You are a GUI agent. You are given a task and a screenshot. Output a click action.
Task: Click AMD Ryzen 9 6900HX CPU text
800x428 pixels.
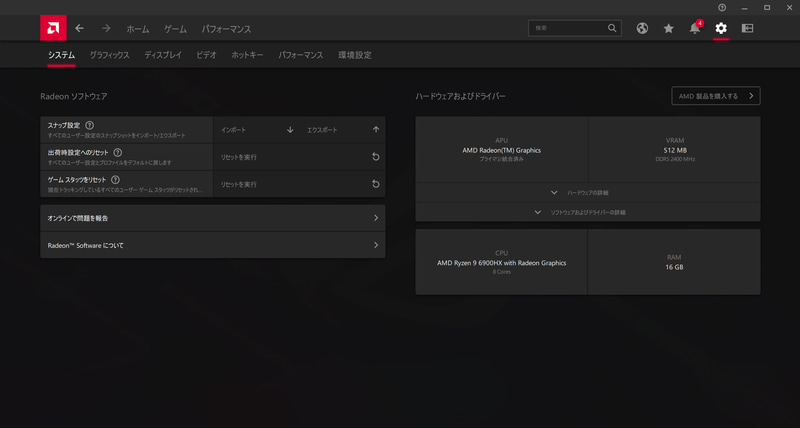(502, 263)
